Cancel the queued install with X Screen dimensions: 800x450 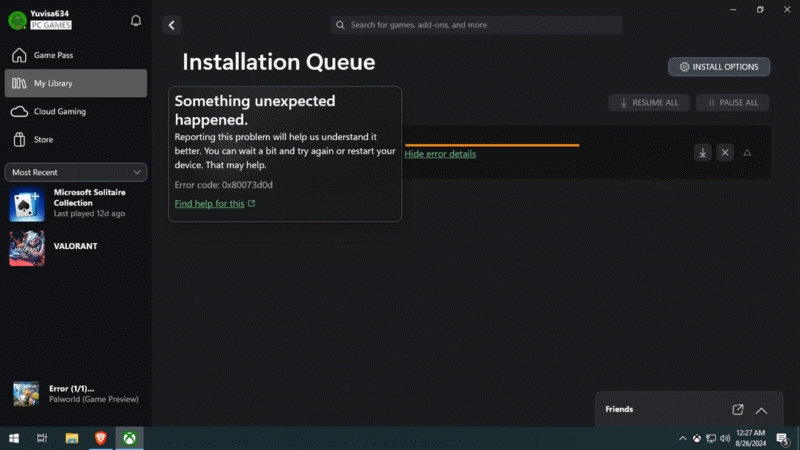(x=725, y=153)
